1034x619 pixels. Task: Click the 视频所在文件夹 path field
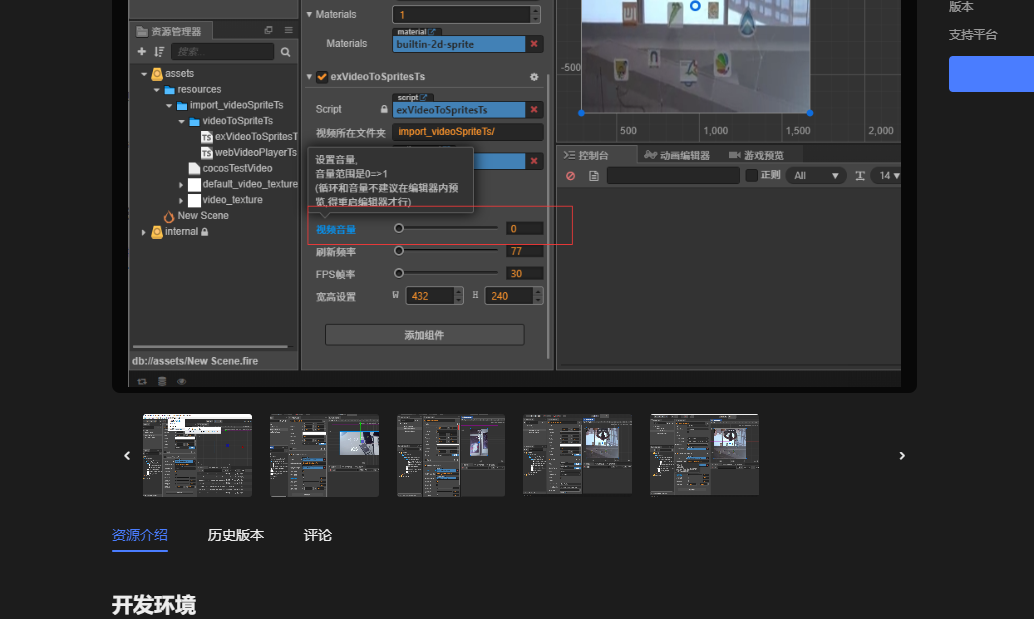(x=468, y=131)
